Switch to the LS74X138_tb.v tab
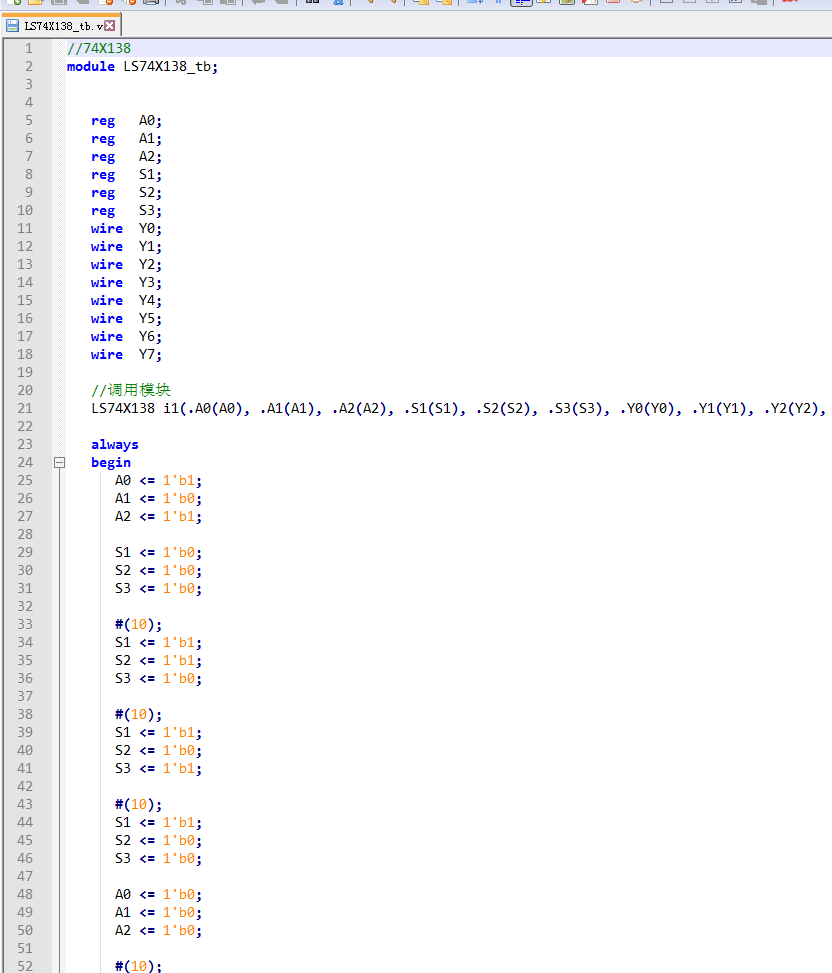 pyautogui.click(x=55, y=27)
